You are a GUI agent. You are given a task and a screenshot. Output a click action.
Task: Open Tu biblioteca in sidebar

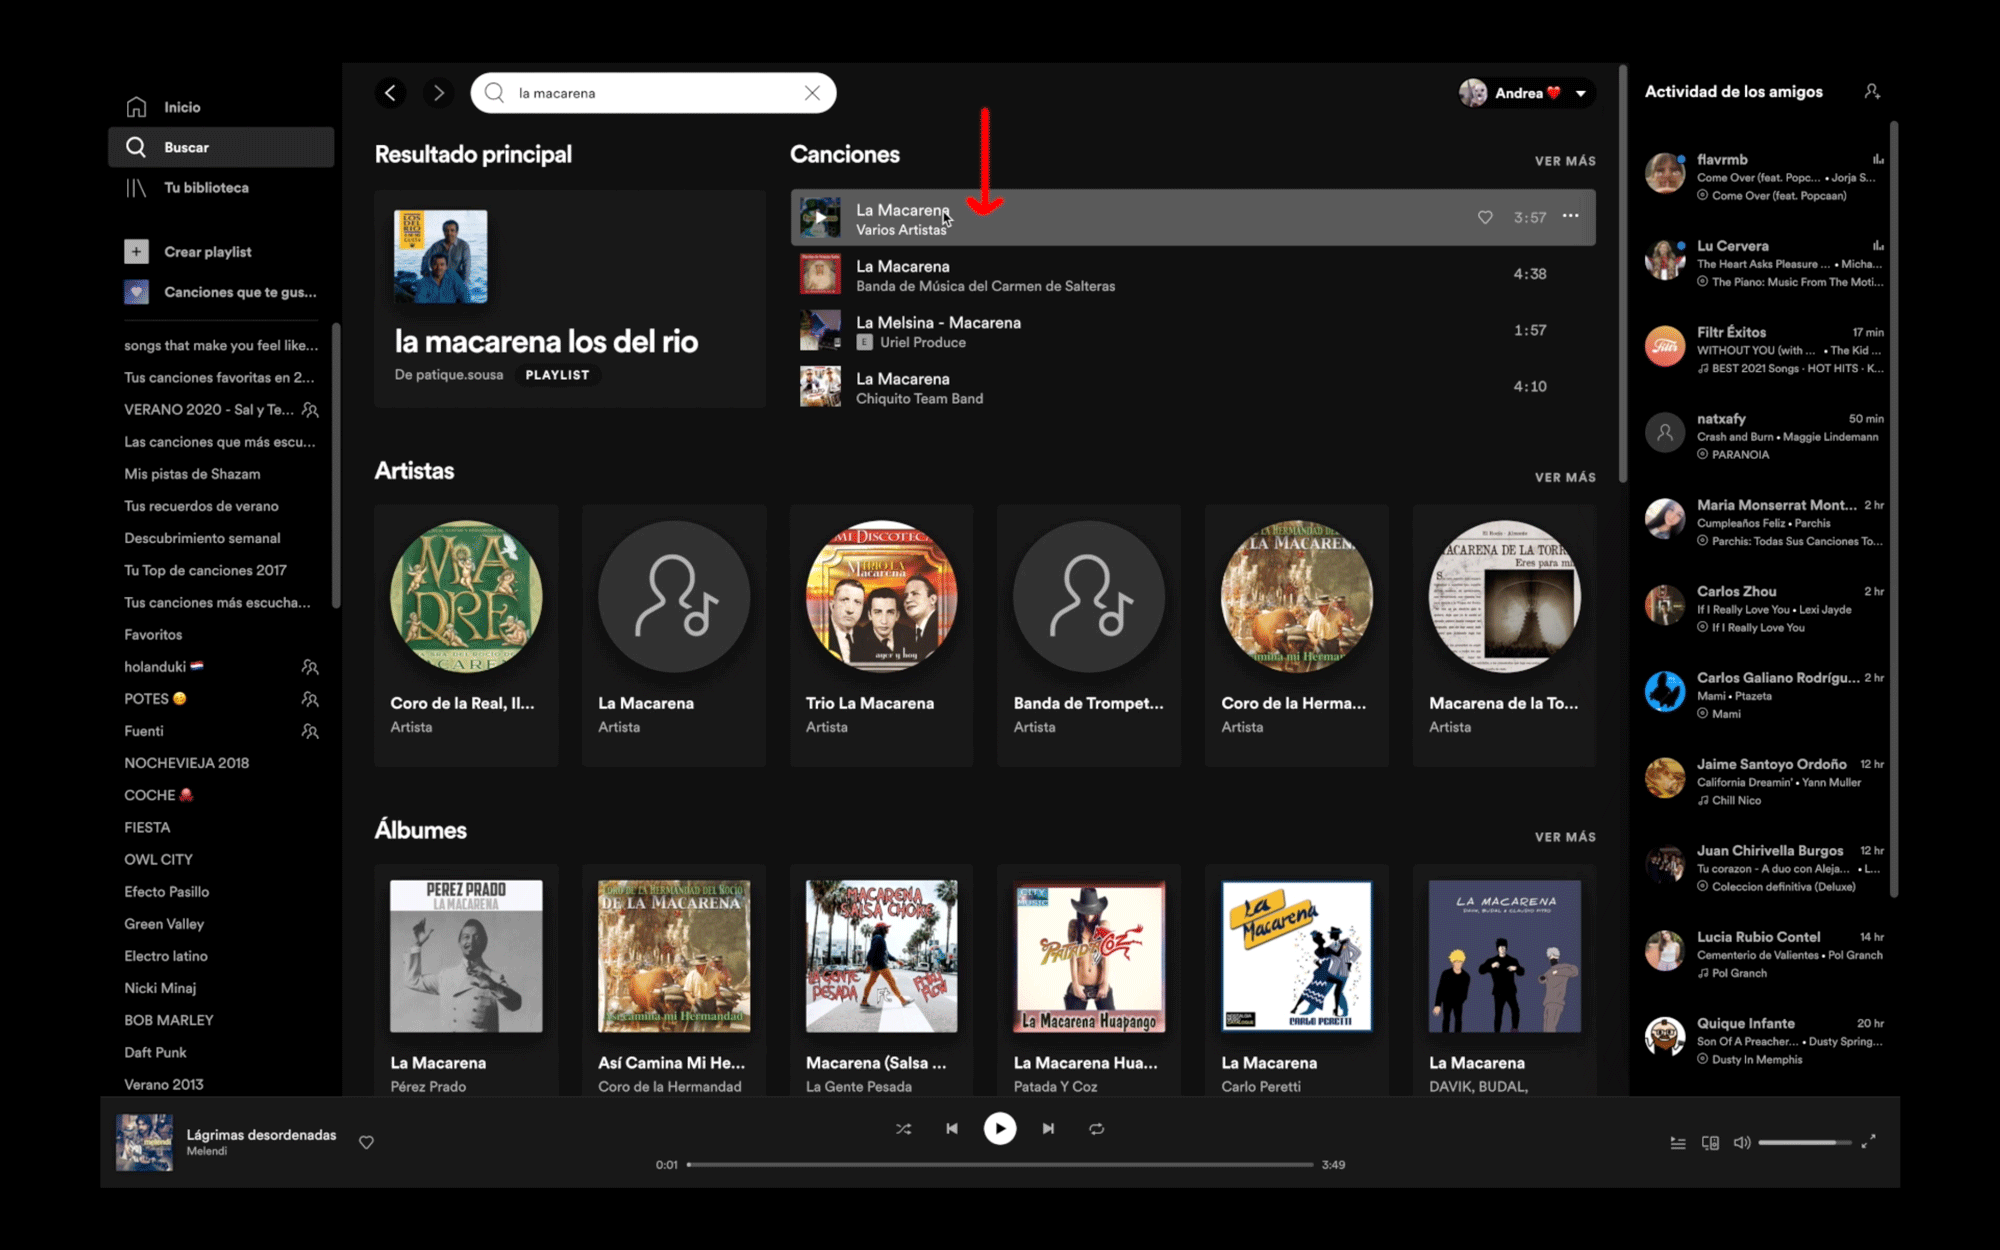206,188
